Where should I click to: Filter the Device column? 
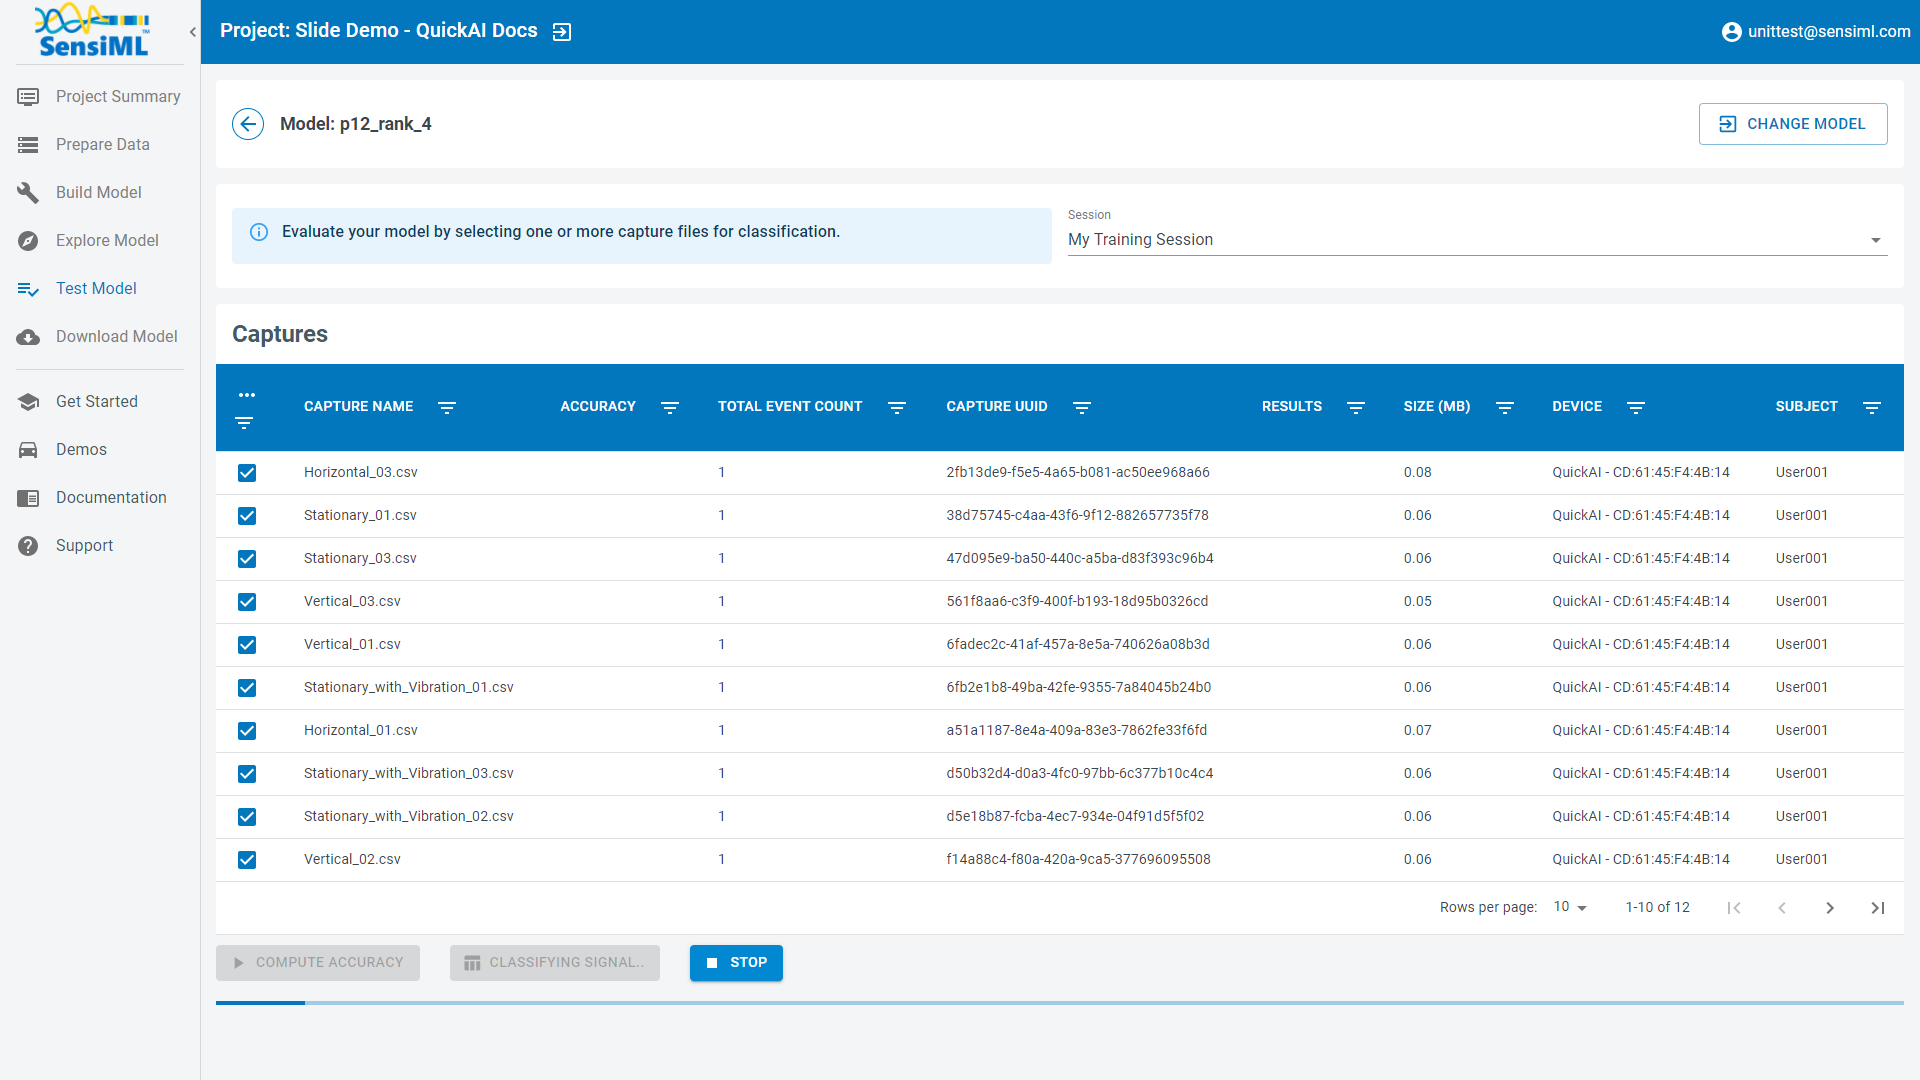point(1636,407)
